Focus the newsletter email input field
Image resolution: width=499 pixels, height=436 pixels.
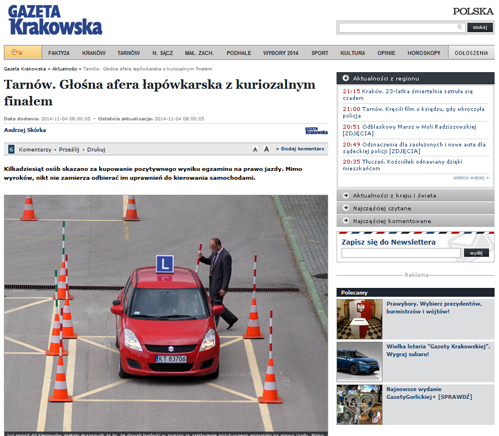click(x=401, y=253)
